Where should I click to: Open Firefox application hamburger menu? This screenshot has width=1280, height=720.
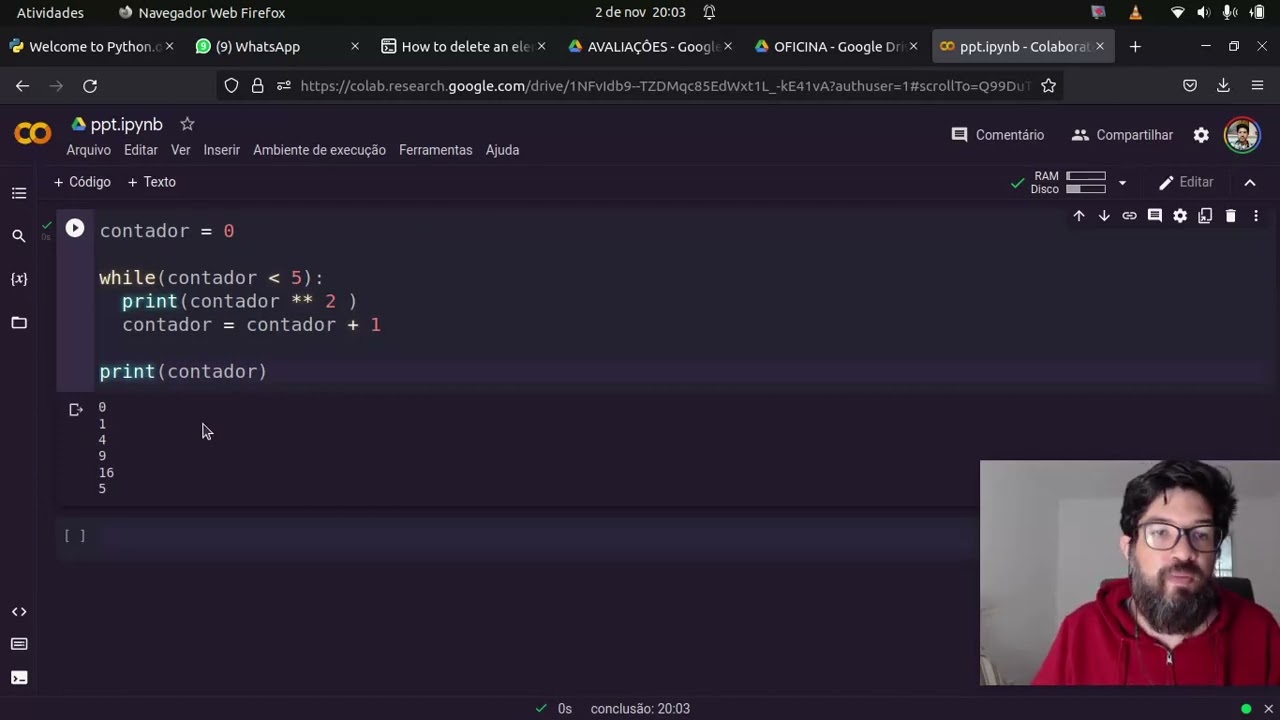click(x=1257, y=86)
